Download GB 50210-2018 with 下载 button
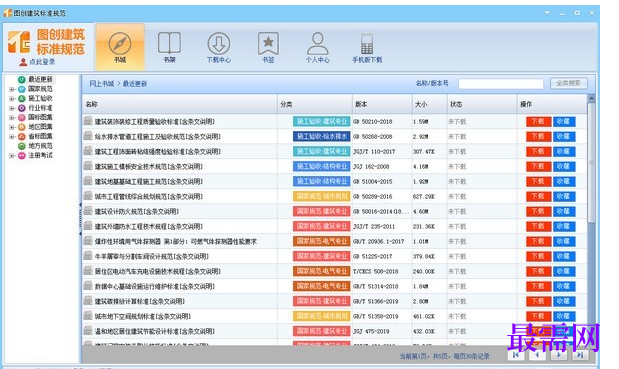Viewport: 619px width, 369px height. 538,122
